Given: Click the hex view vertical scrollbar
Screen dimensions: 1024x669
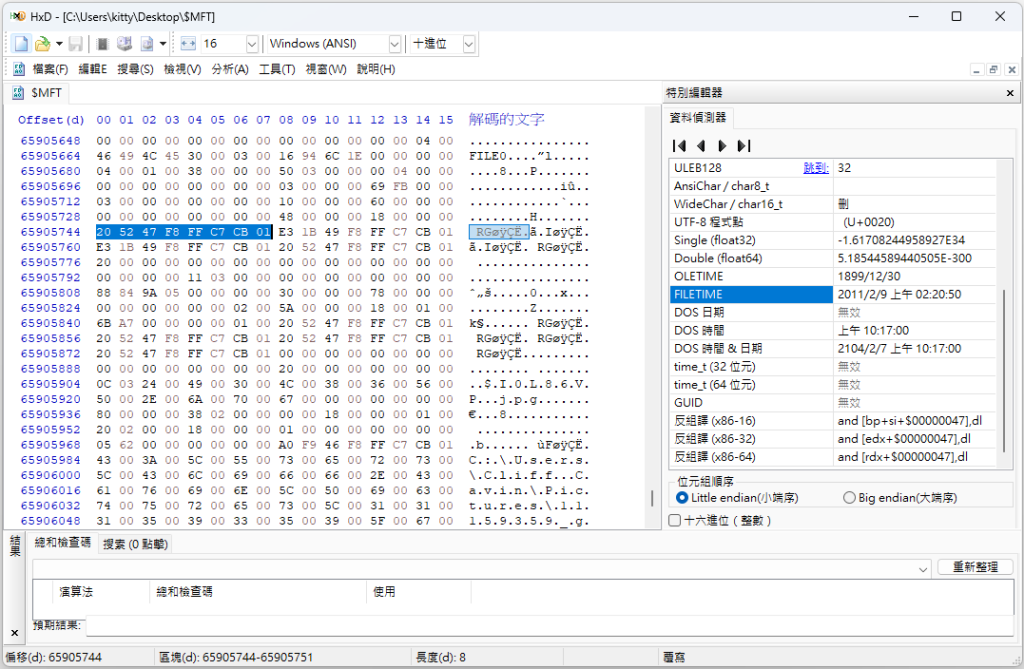Looking at the screenshot, I should pos(652,317).
